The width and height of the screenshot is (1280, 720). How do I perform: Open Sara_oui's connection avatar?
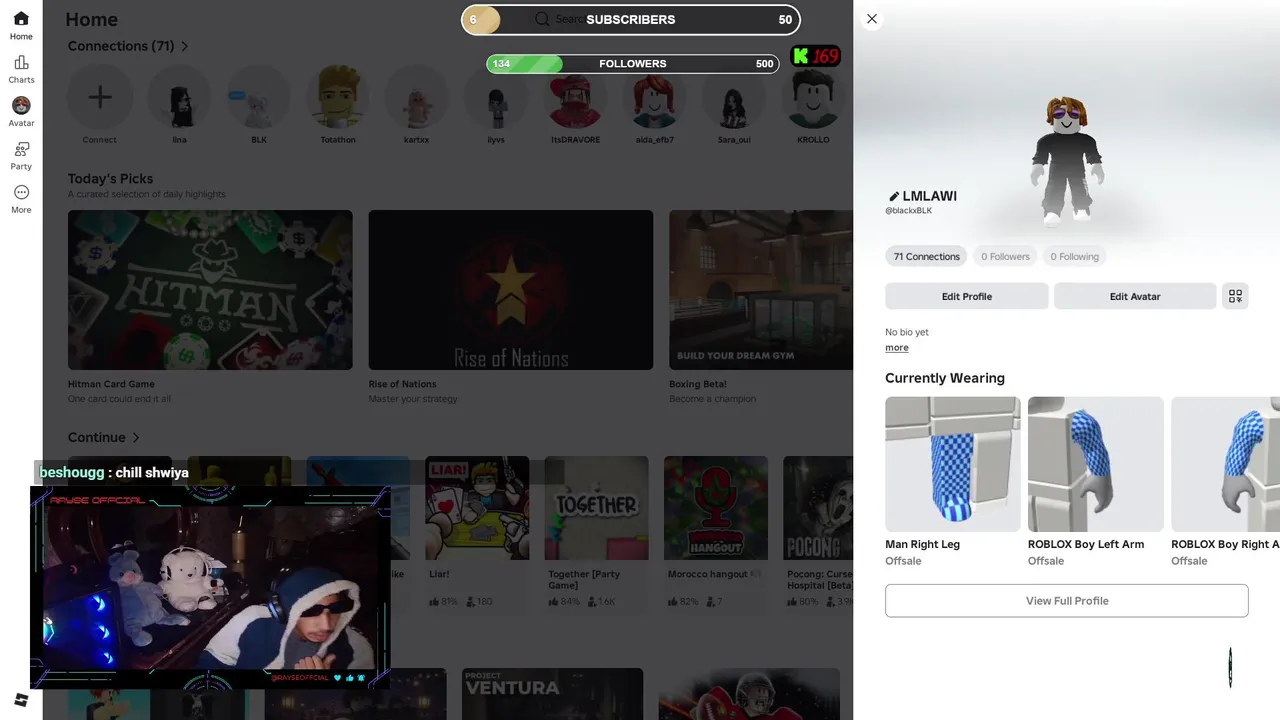(x=734, y=98)
